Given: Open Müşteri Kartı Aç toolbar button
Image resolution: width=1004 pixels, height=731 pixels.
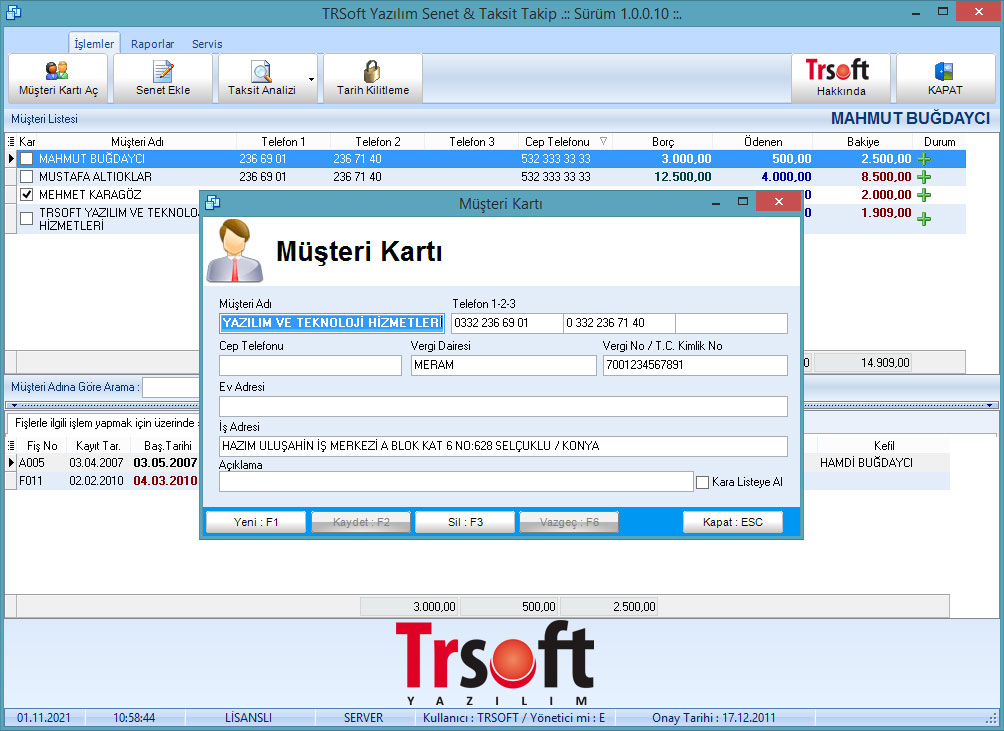Looking at the screenshot, I should click(x=58, y=78).
